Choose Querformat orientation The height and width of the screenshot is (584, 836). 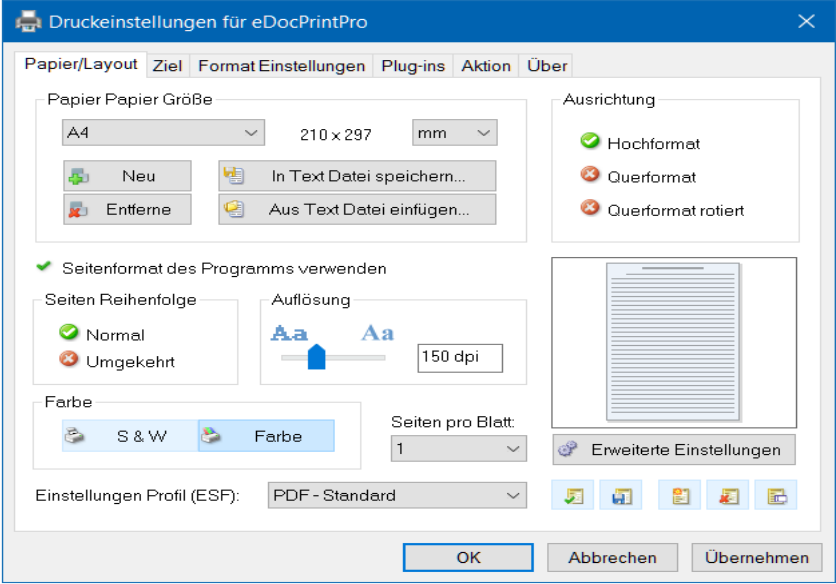pyautogui.click(x=638, y=177)
